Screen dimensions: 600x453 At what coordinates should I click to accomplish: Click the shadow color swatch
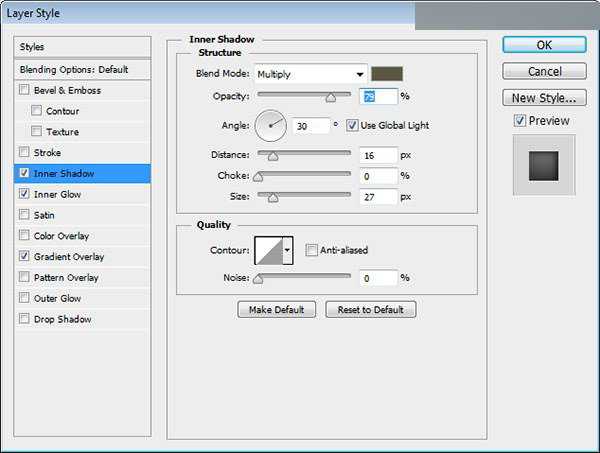pyautogui.click(x=385, y=74)
